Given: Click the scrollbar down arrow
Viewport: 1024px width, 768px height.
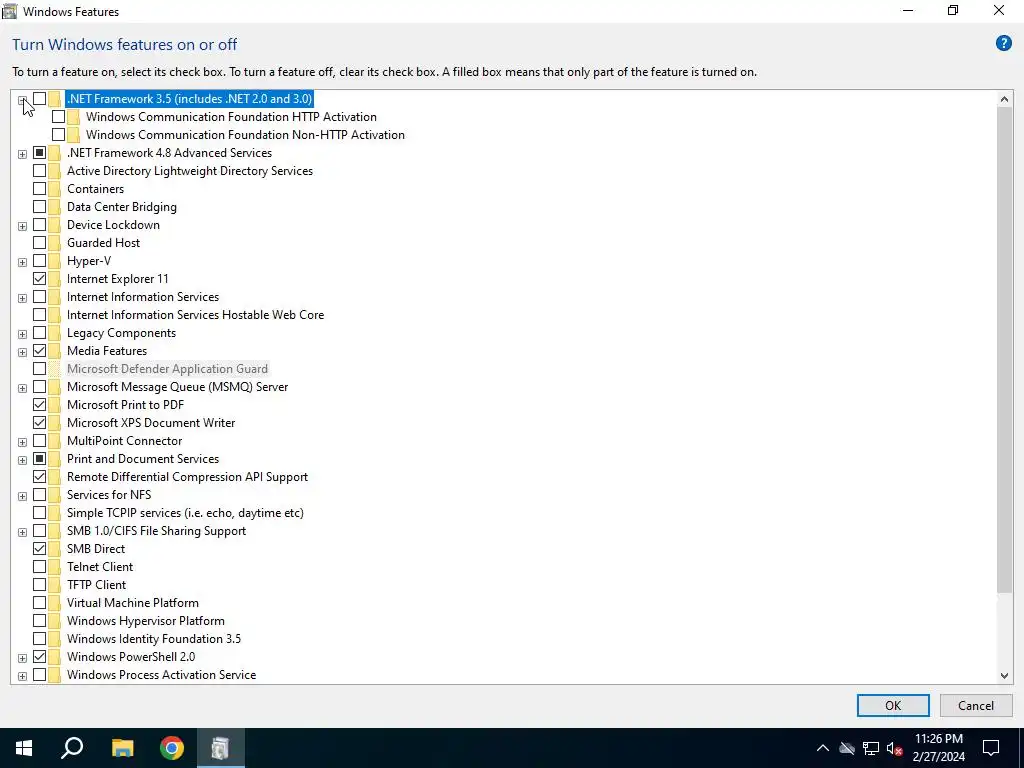Looking at the screenshot, I should tap(1004, 676).
